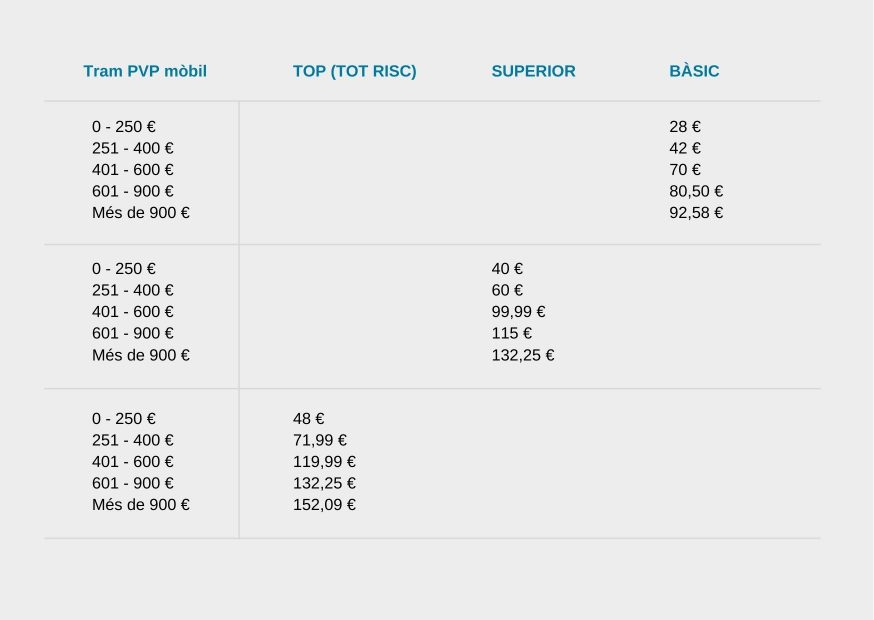The image size is (874, 620).
Task: Click the 152,09 € TOP price
Action: [324, 505]
